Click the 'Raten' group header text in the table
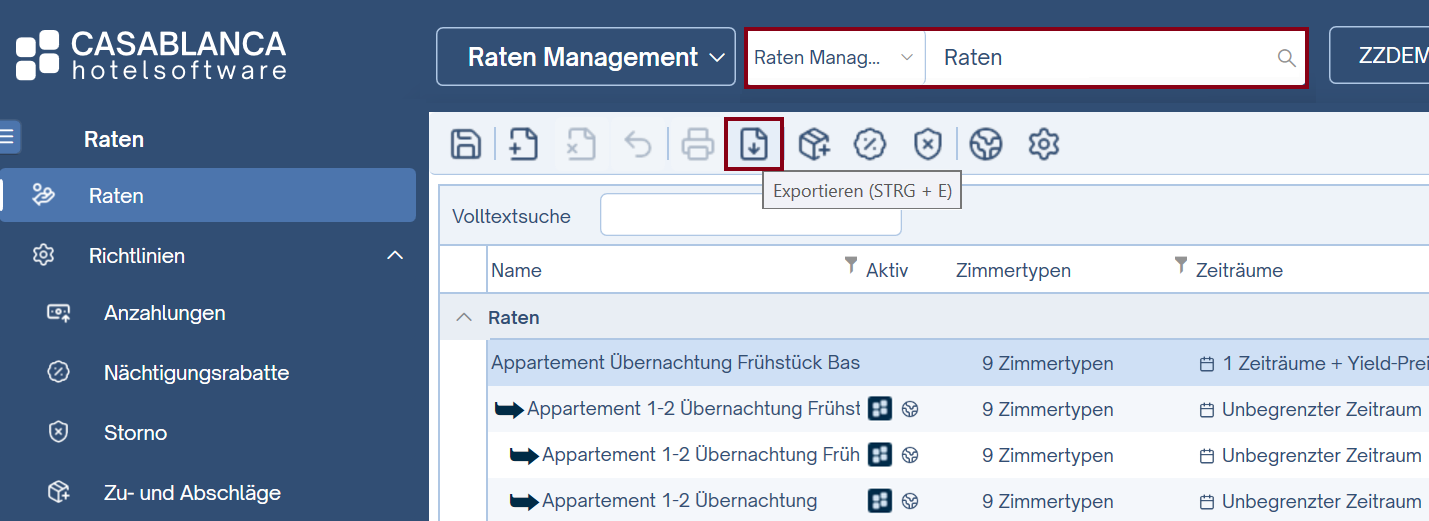Screen dimensions: 1429x521 coord(513,318)
